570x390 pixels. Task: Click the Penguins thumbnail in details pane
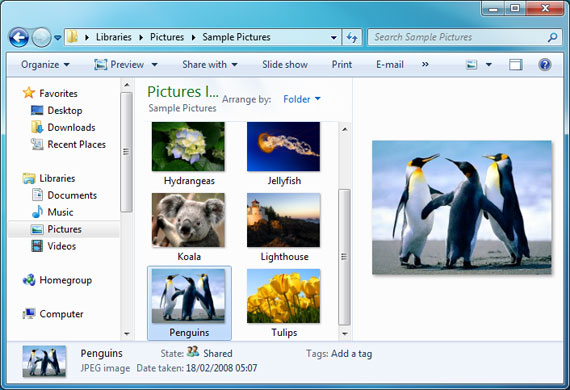coord(44,361)
